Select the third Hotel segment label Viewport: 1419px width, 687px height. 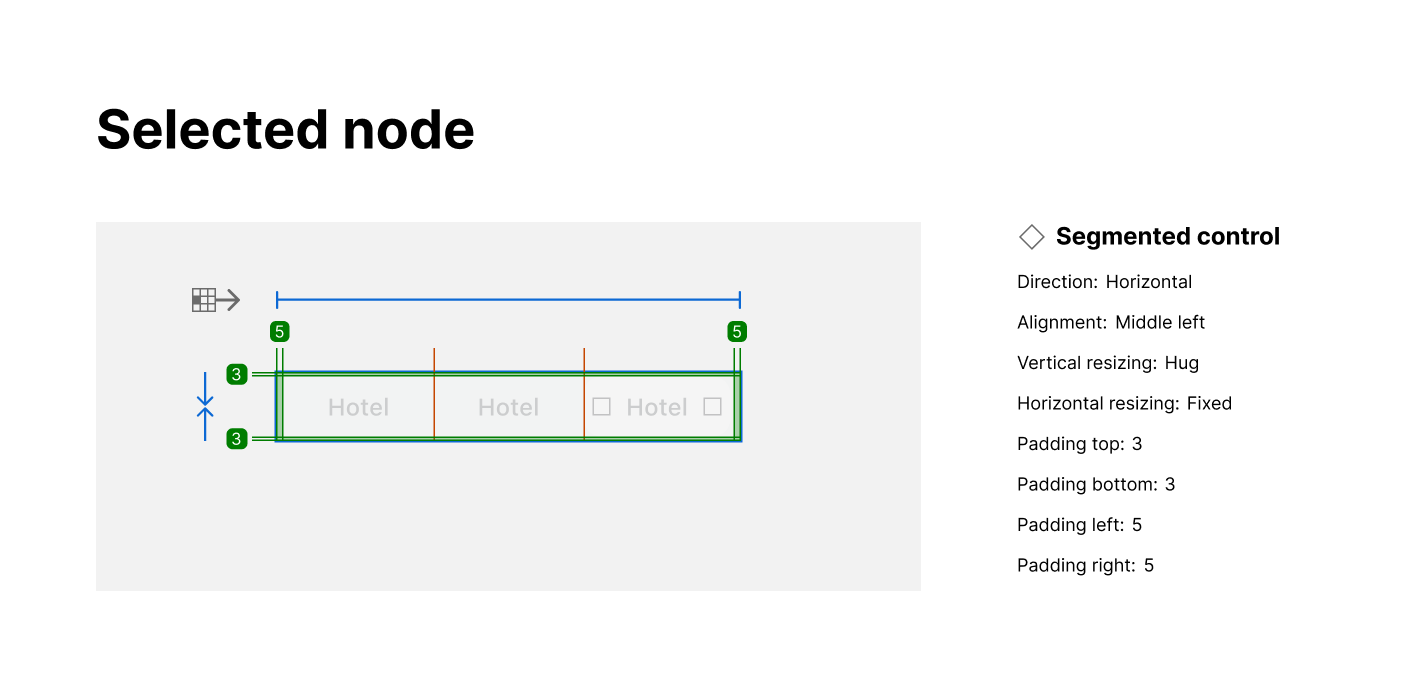(x=656, y=407)
